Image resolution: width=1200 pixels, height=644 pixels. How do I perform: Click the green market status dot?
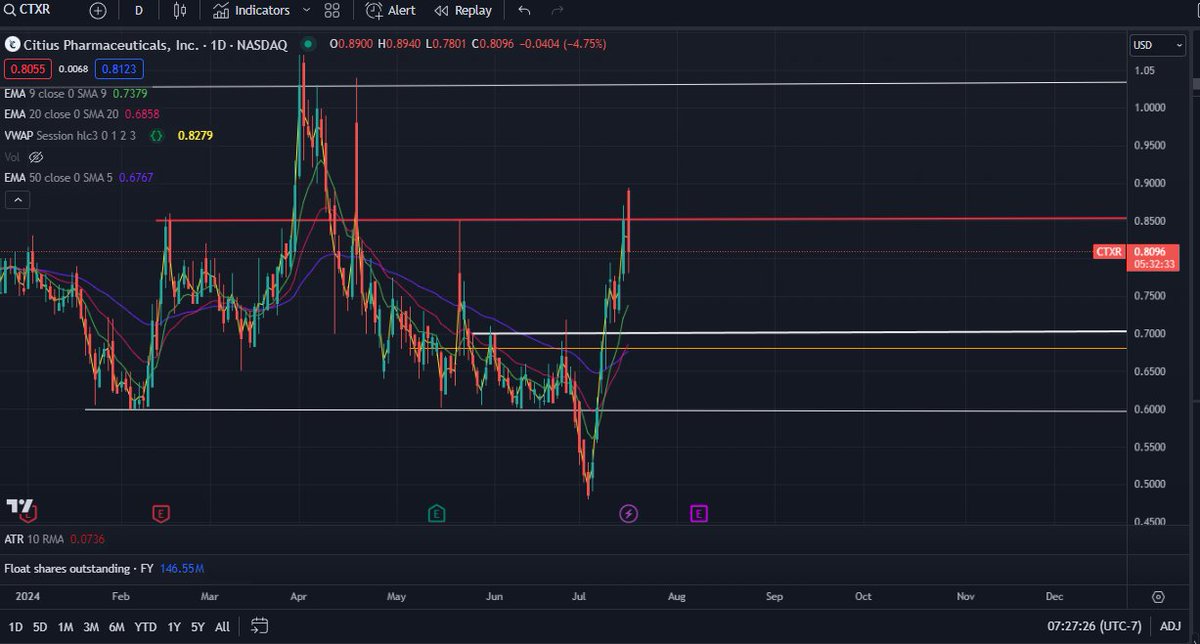(308, 44)
